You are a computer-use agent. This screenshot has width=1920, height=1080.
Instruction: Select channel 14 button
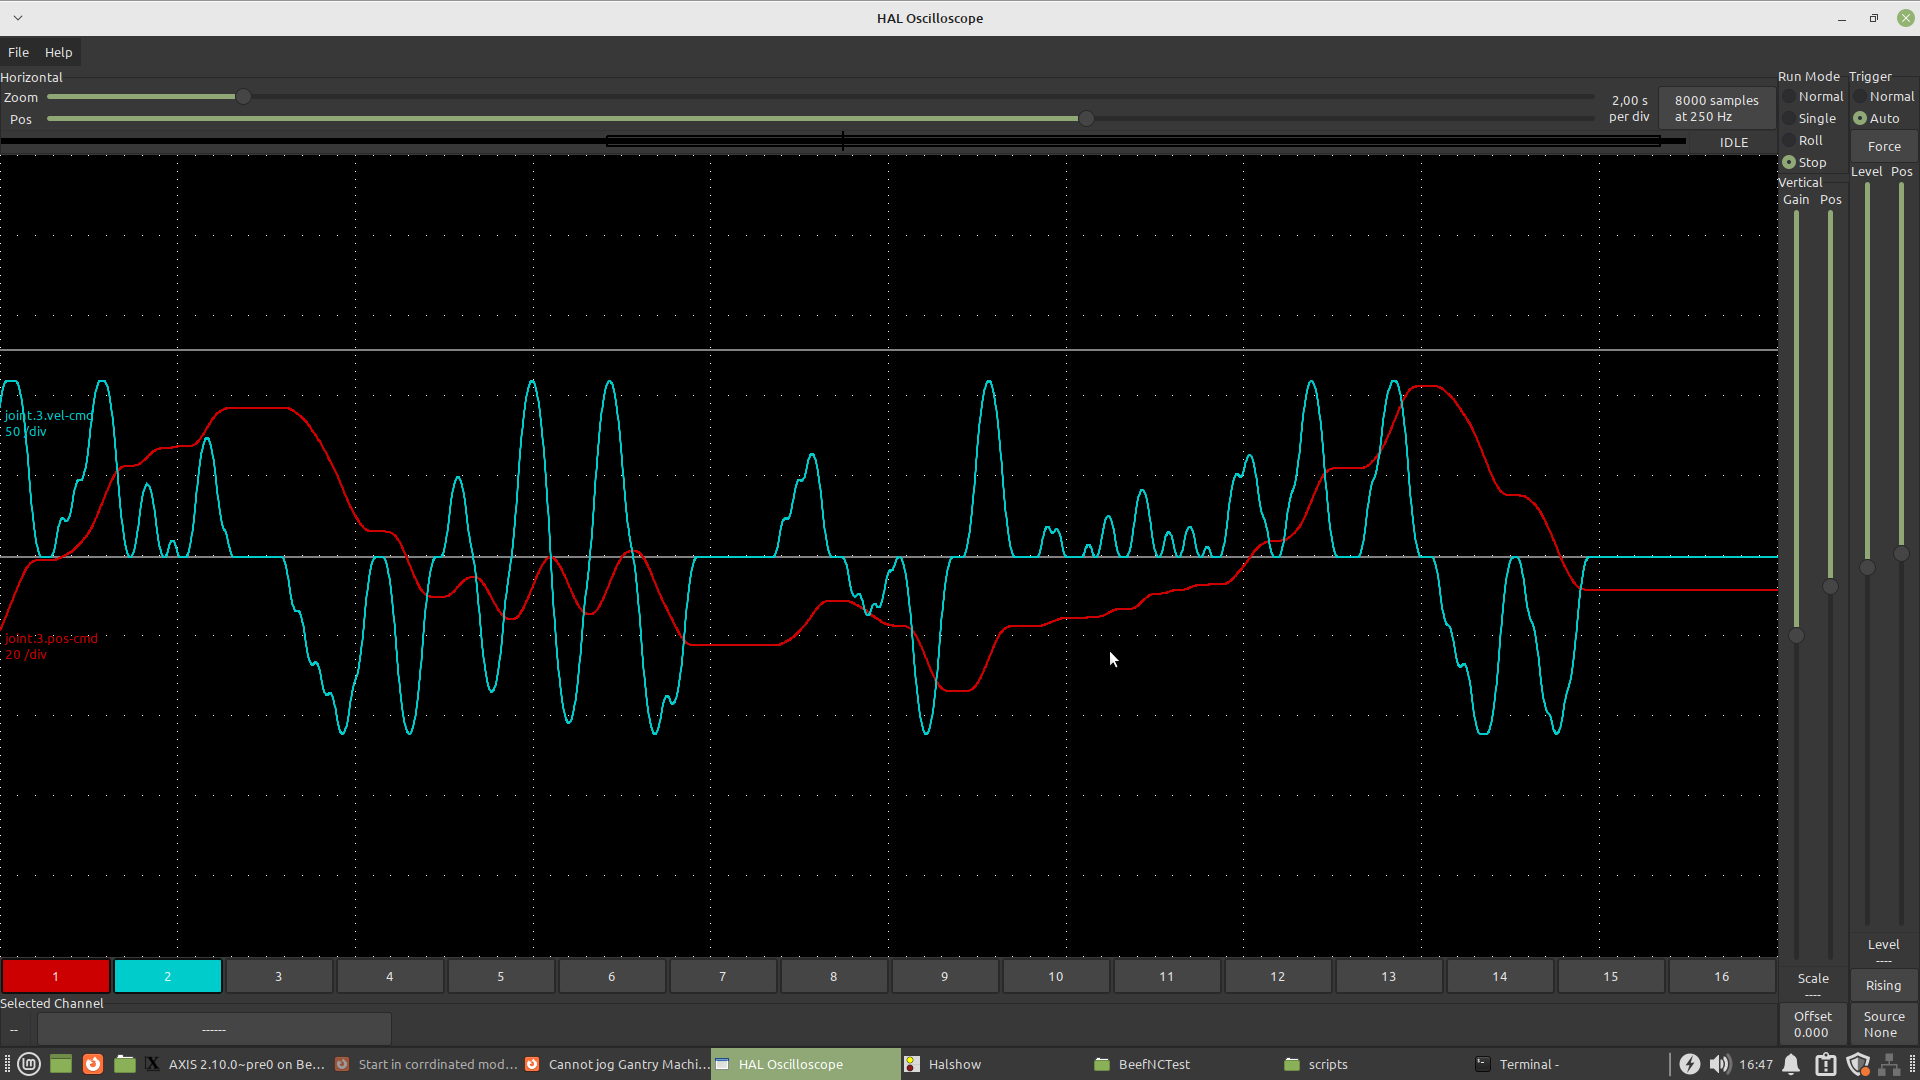tap(1499, 976)
